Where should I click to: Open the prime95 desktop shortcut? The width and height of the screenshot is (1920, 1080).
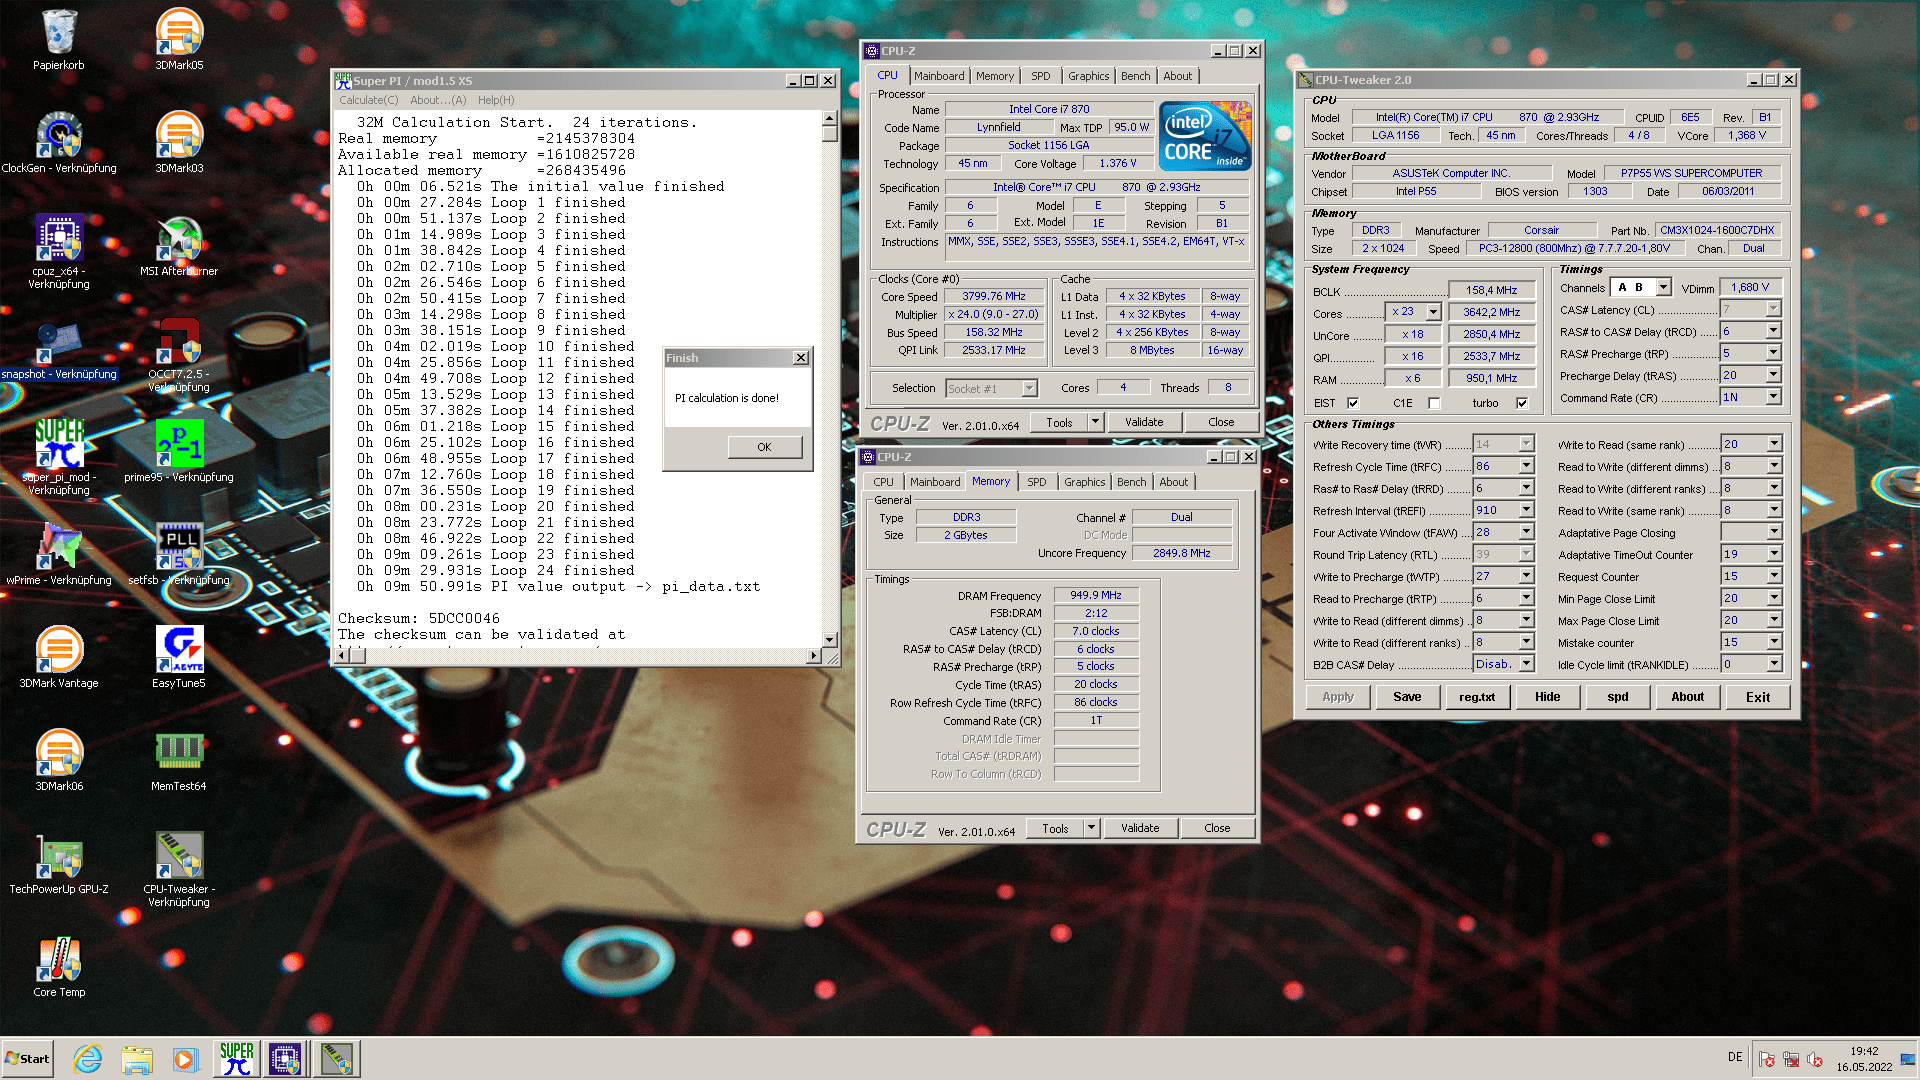pyautogui.click(x=179, y=449)
